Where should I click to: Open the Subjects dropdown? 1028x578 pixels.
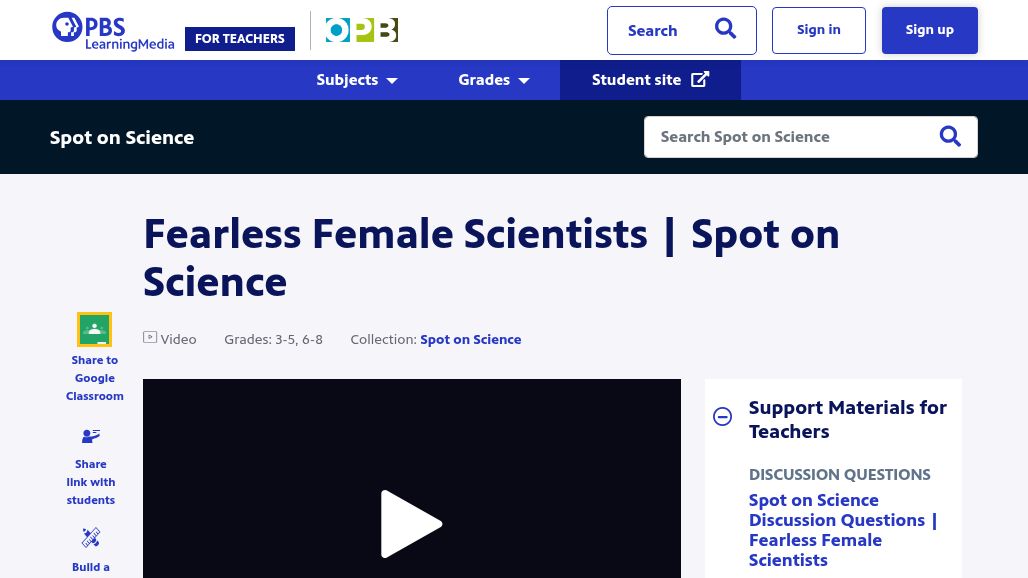tap(356, 80)
